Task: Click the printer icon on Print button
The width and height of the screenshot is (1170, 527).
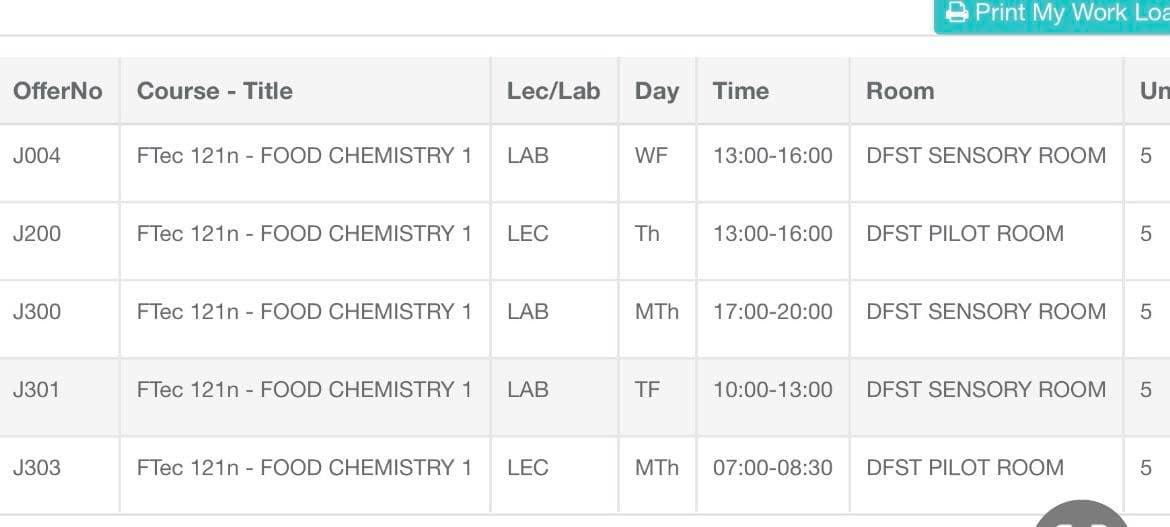Action: coord(957,13)
